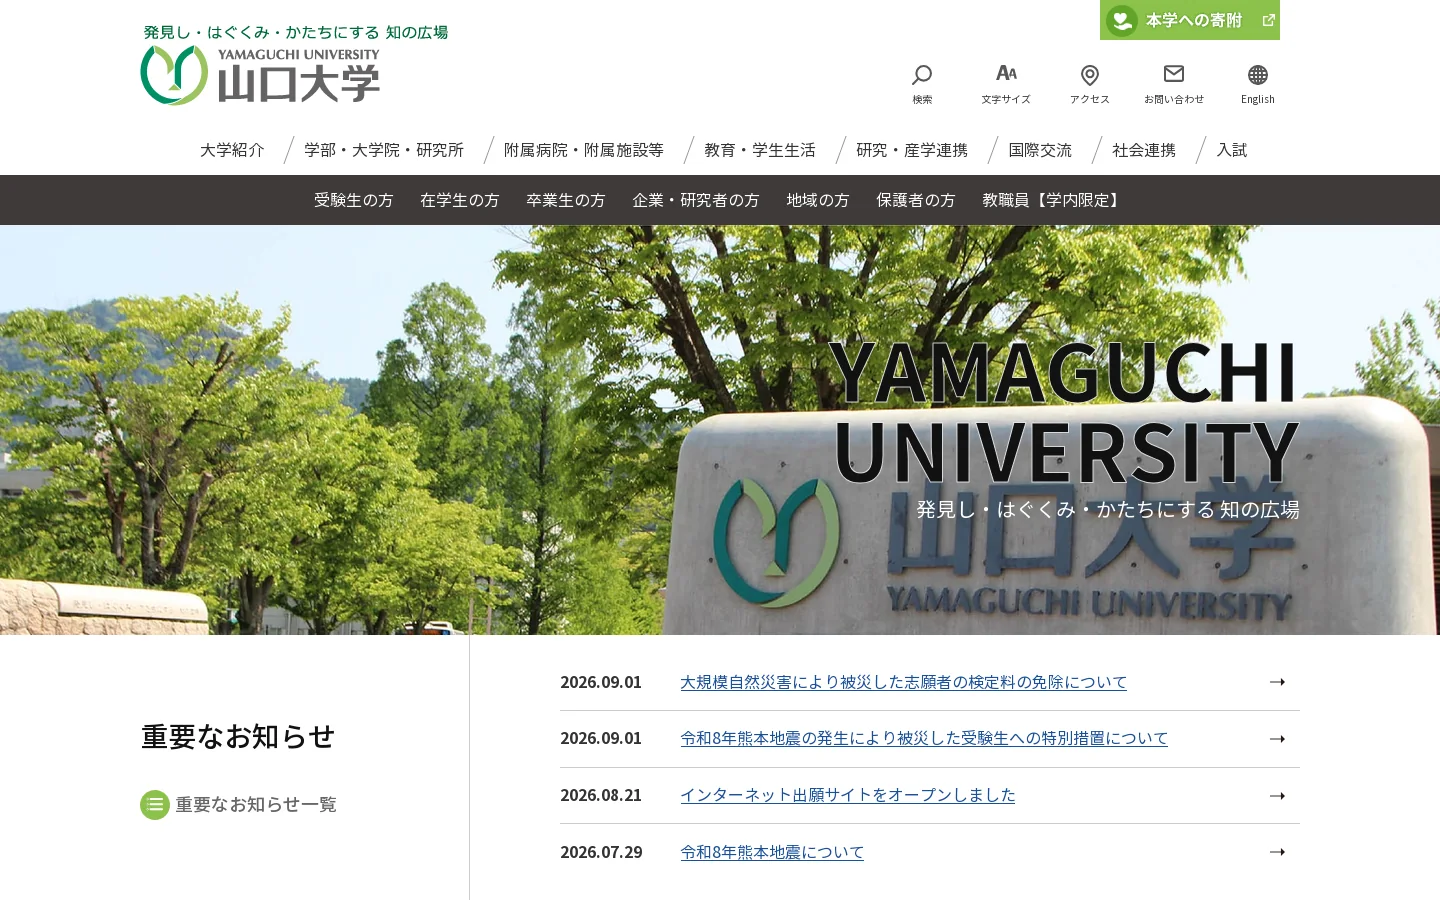This screenshot has height=900, width=1440.
Task: Click the arrow on the 受験生への特別措置 notice row
Action: click(1277, 739)
